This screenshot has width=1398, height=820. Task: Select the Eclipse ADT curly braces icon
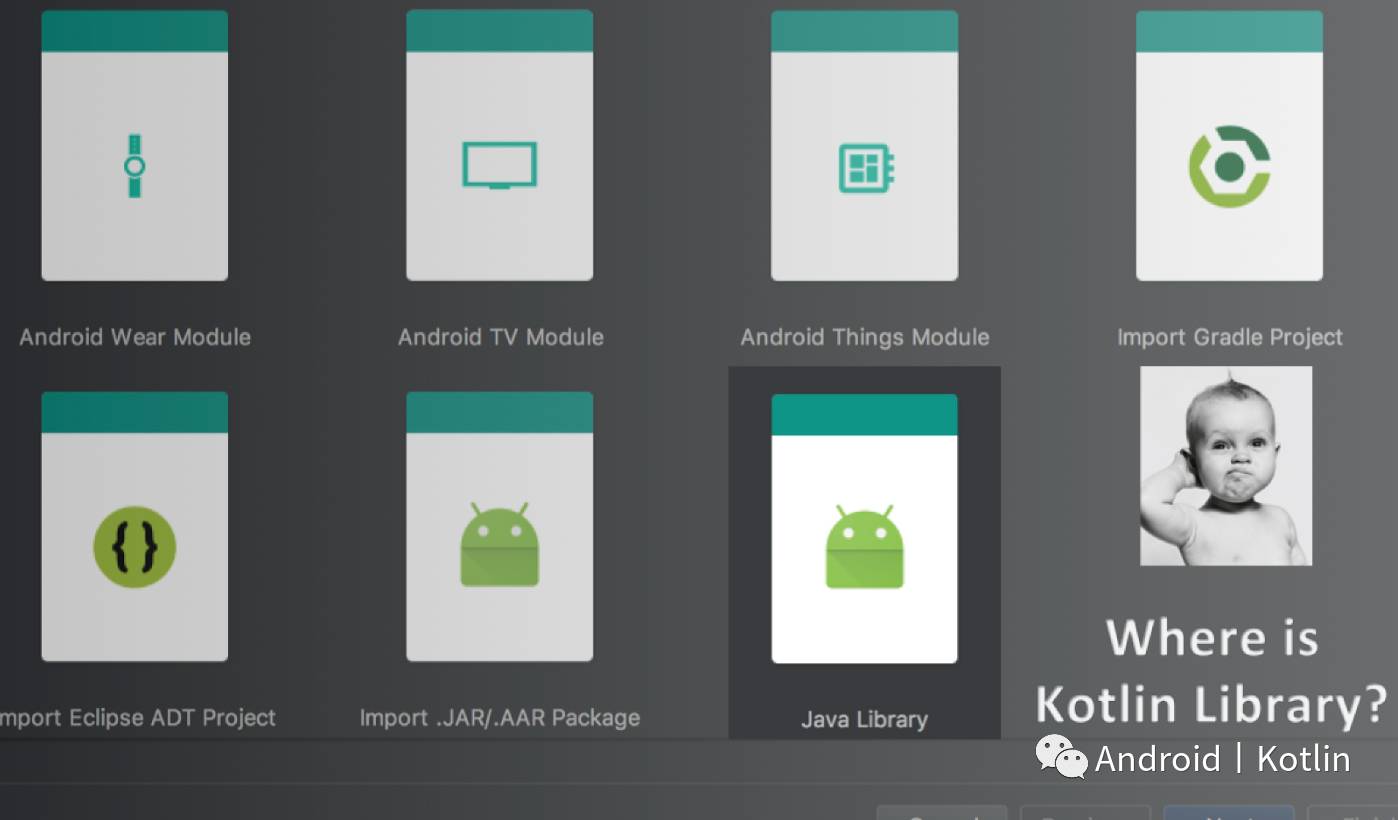[135, 546]
